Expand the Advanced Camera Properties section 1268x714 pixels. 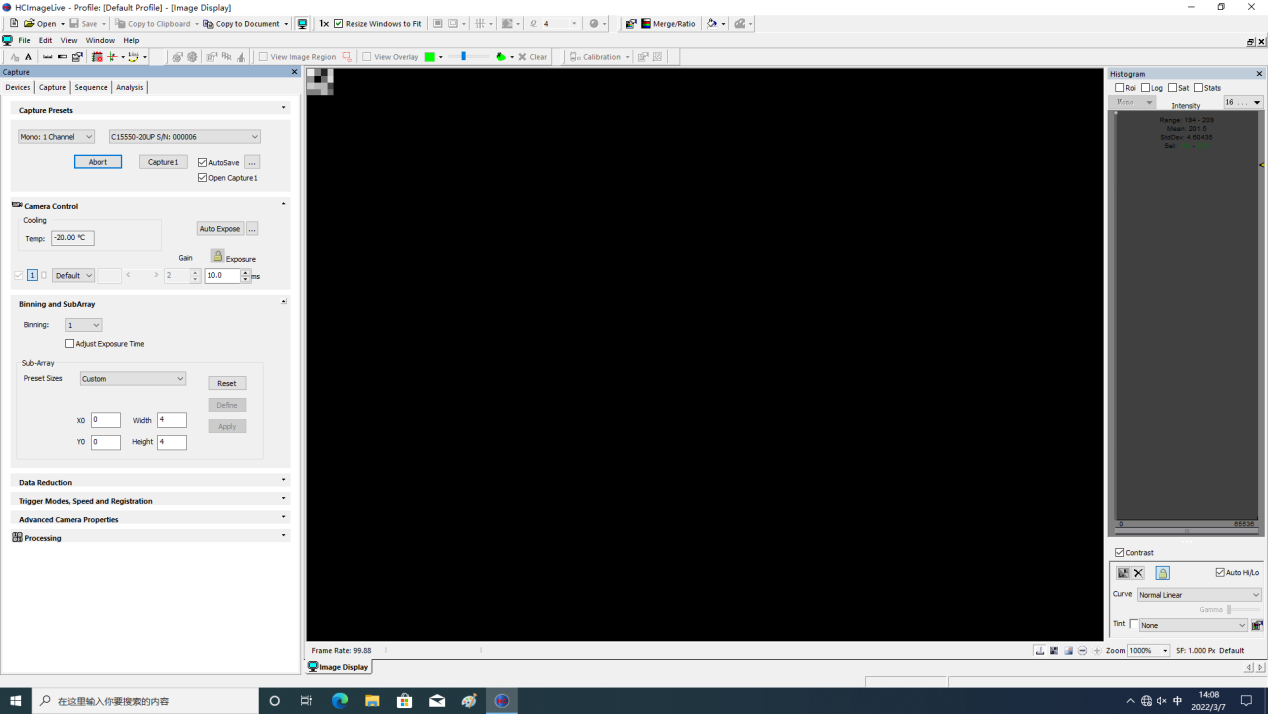coord(150,519)
